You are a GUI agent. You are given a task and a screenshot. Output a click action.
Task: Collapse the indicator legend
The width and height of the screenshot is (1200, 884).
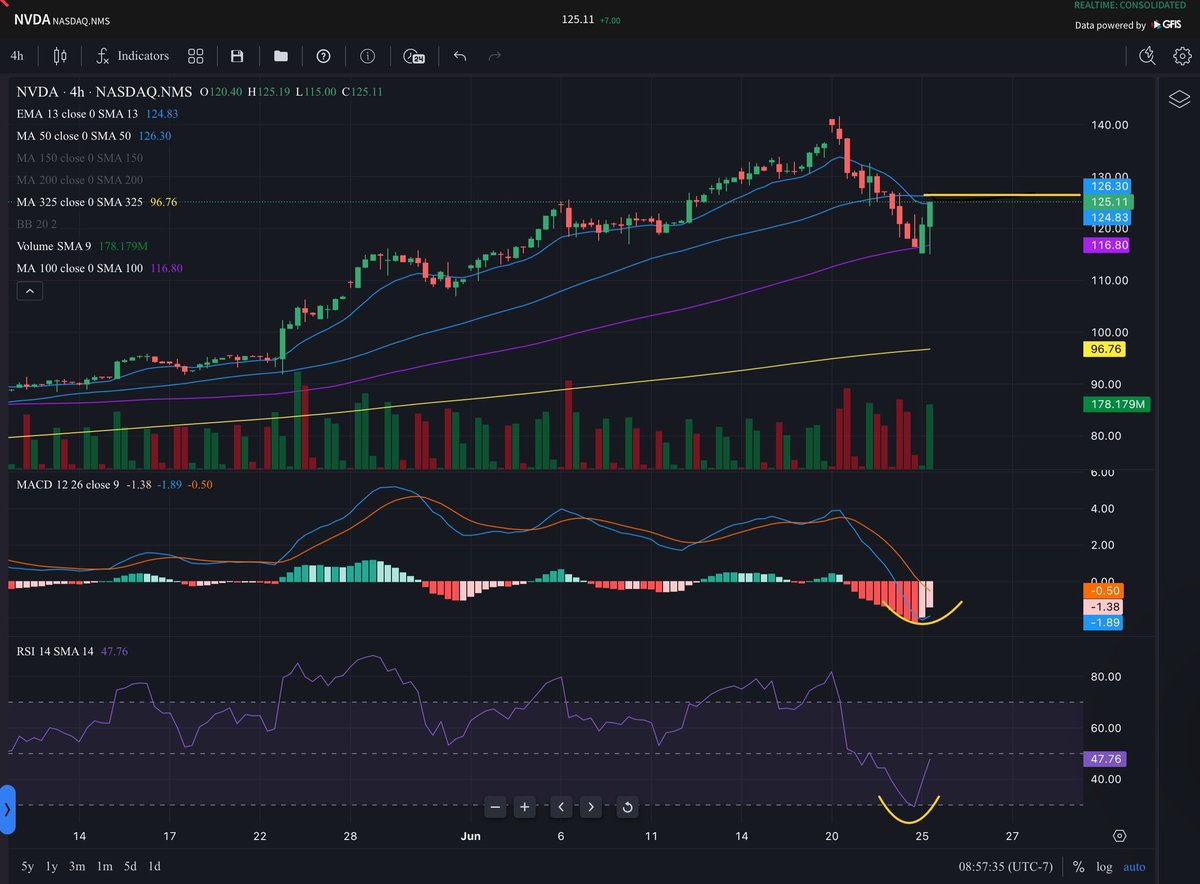[29, 291]
